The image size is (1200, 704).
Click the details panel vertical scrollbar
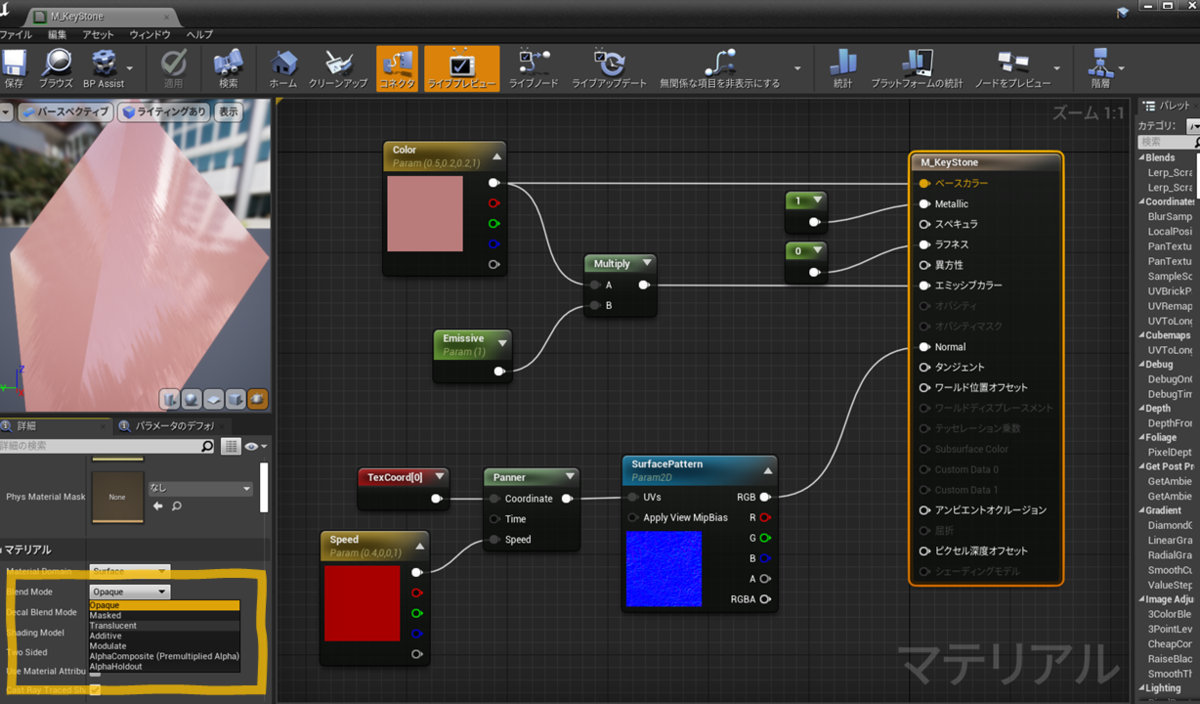264,488
